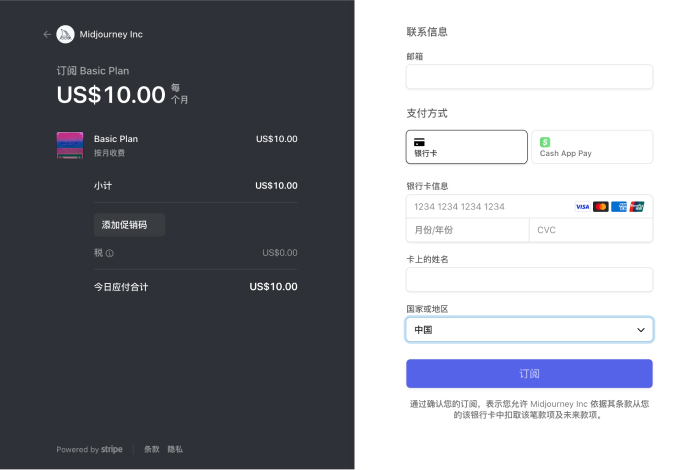This screenshot has height=470, width=700.
Task: Open the 国家或地区 country dropdown
Action: pyautogui.click(x=529, y=330)
